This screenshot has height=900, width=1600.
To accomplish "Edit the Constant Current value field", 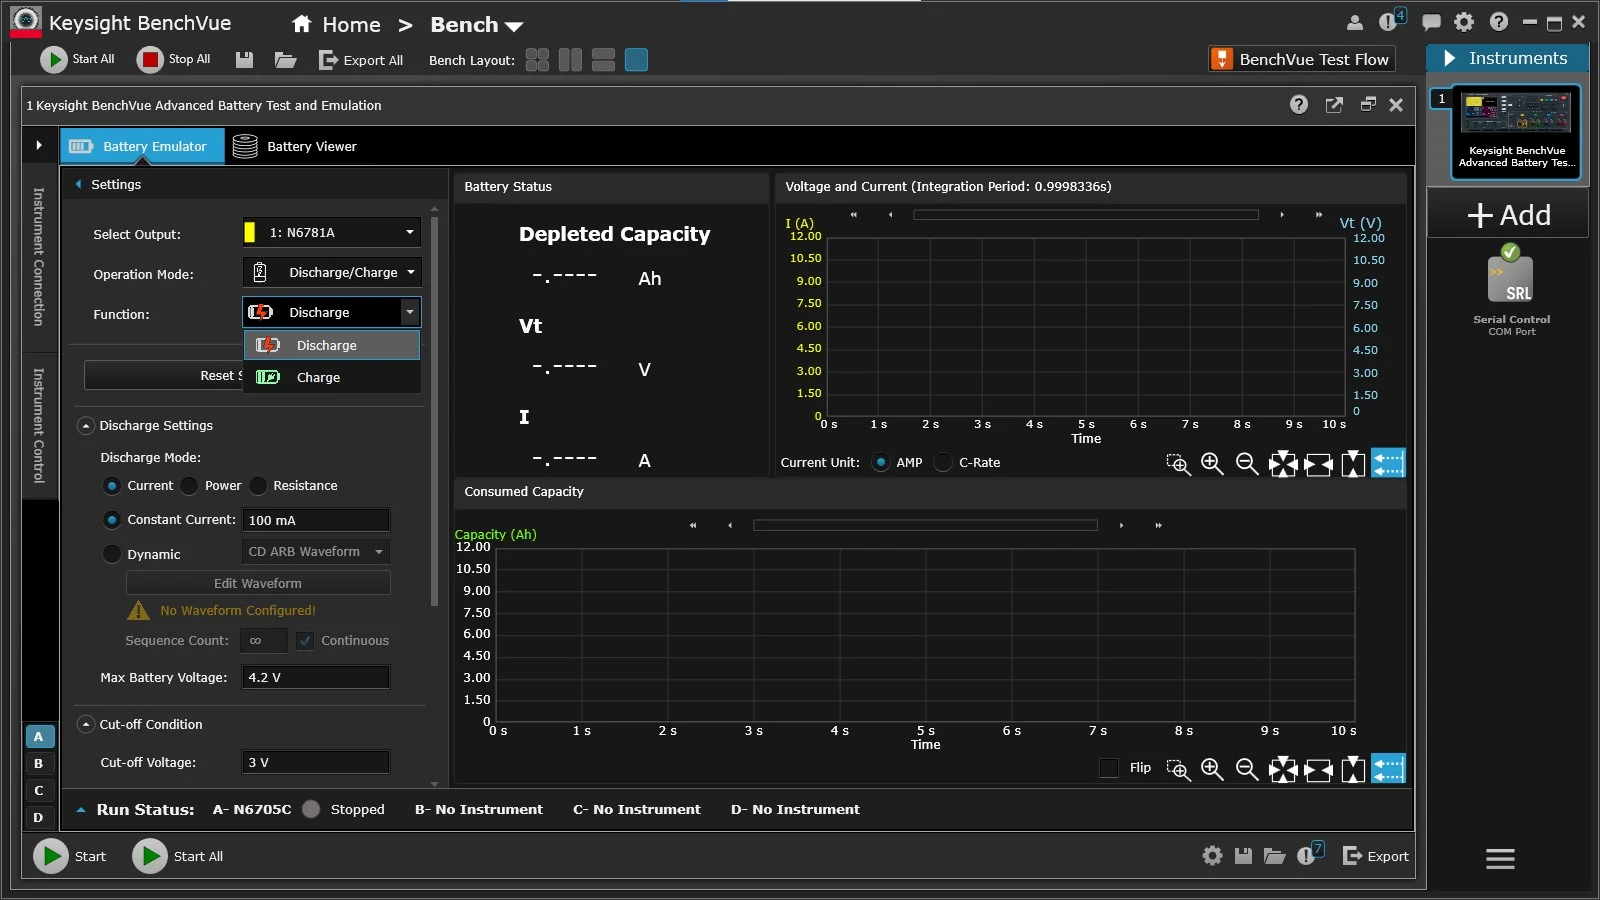I will point(315,520).
